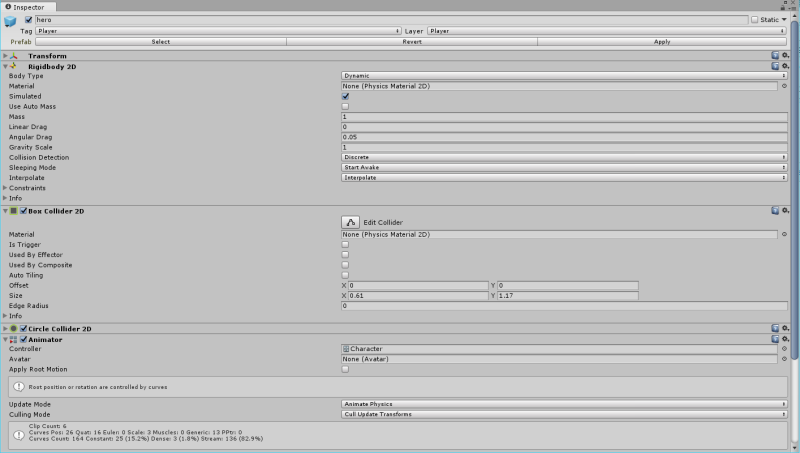Viewport: 800px width, 453px height.
Task: Click the object name field hero
Action: 391,20
